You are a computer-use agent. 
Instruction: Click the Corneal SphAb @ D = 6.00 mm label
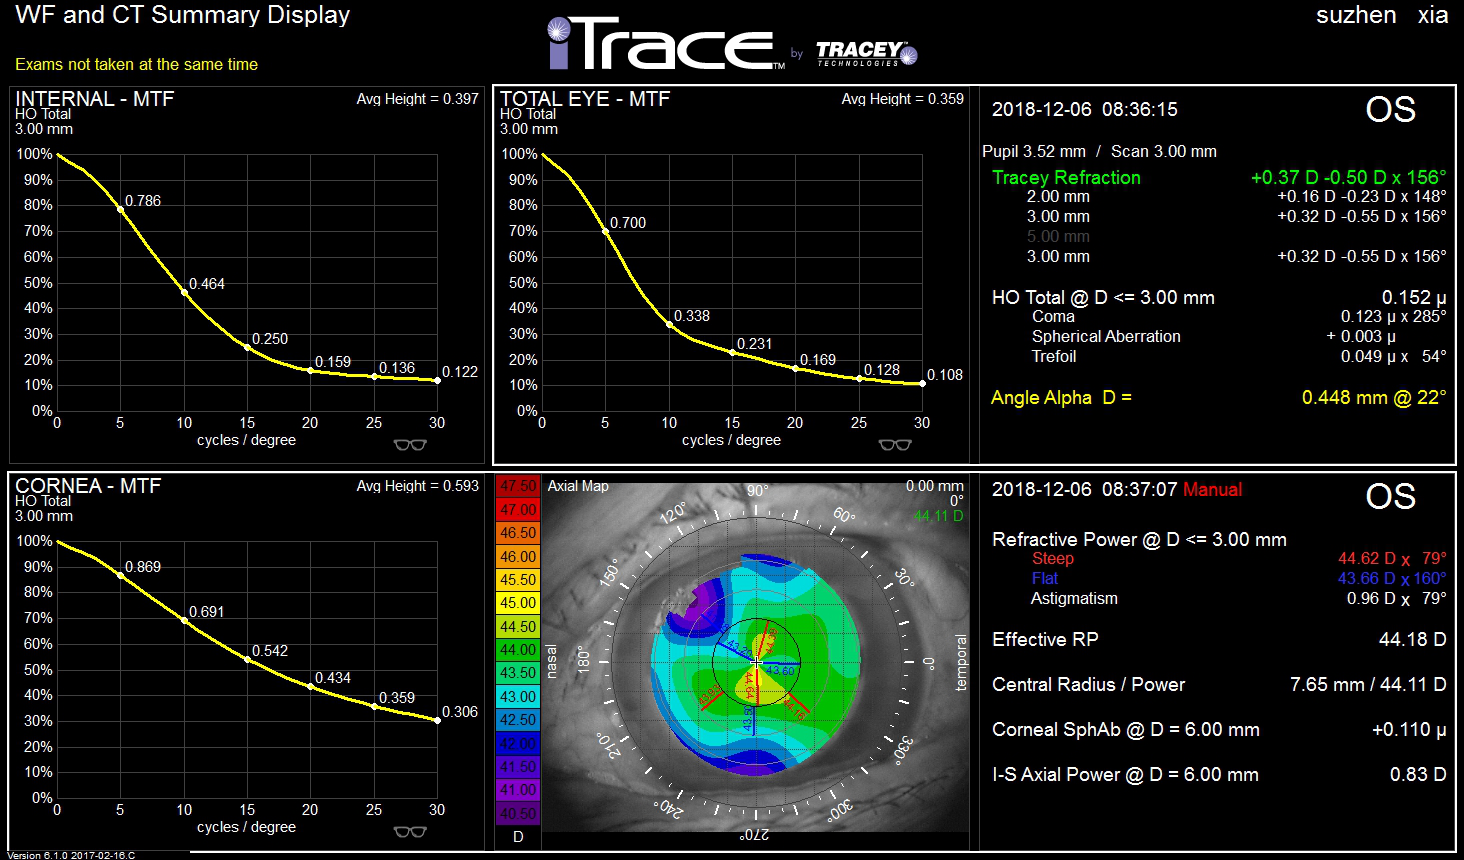1125,730
